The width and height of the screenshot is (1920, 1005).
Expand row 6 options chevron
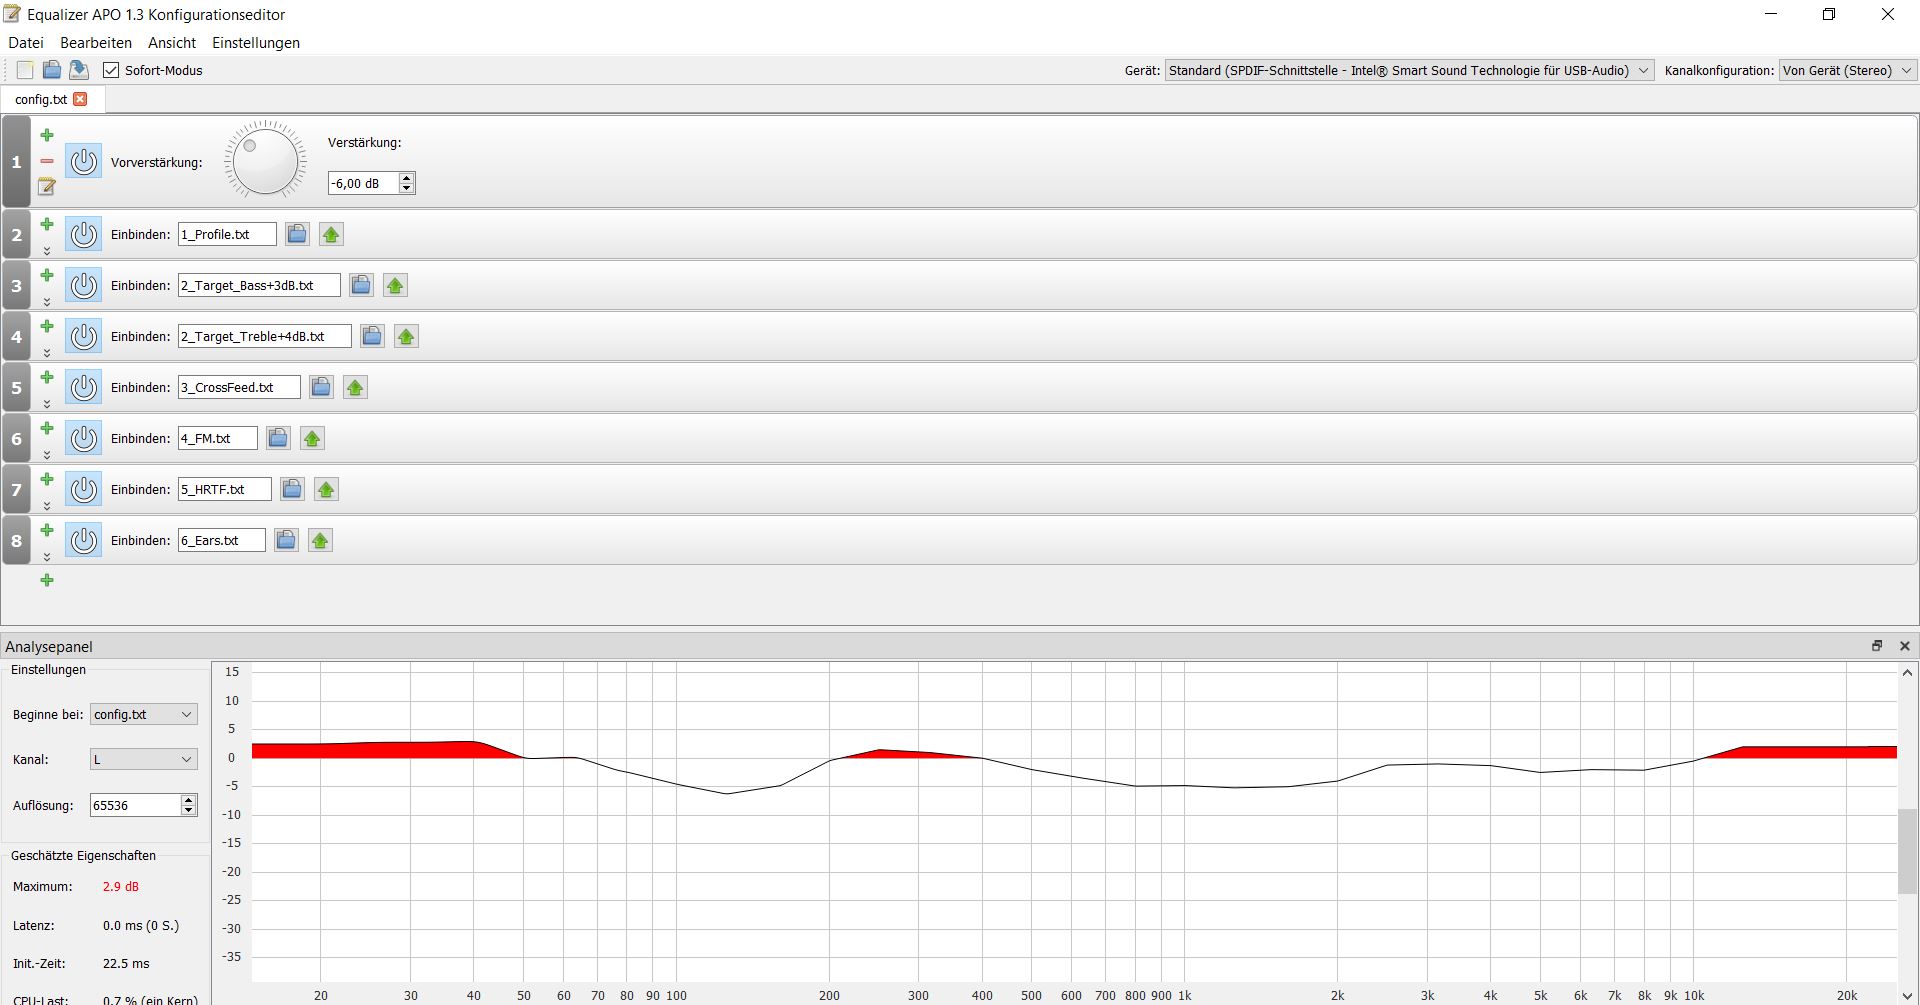pyautogui.click(x=47, y=455)
